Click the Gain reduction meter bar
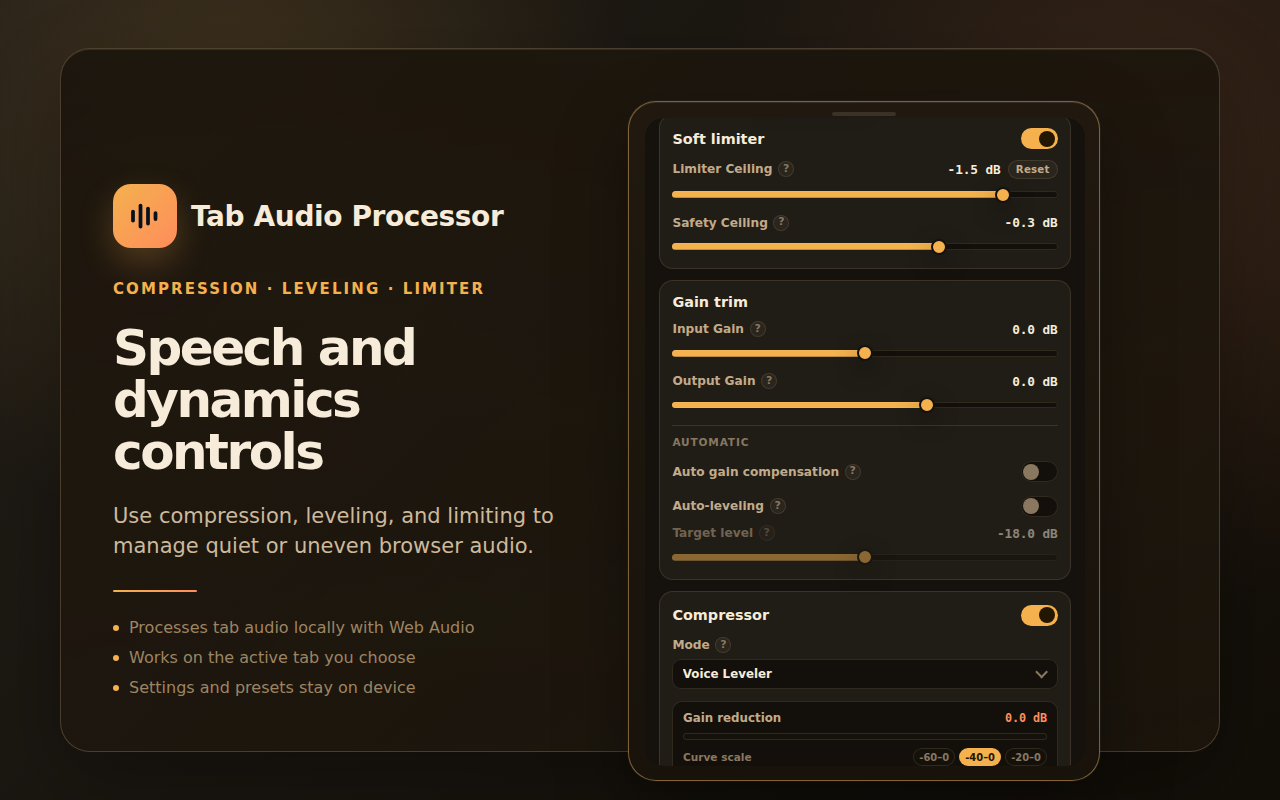The width and height of the screenshot is (1280, 800). [x=865, y=737]
